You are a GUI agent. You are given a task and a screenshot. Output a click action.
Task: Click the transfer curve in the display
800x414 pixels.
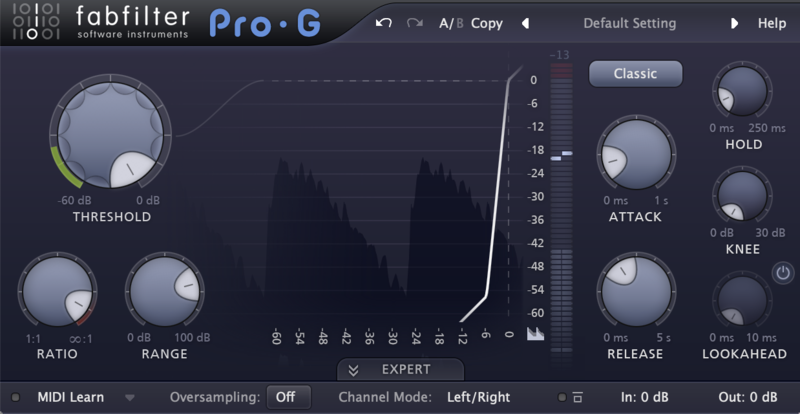(x=495, y=204)
